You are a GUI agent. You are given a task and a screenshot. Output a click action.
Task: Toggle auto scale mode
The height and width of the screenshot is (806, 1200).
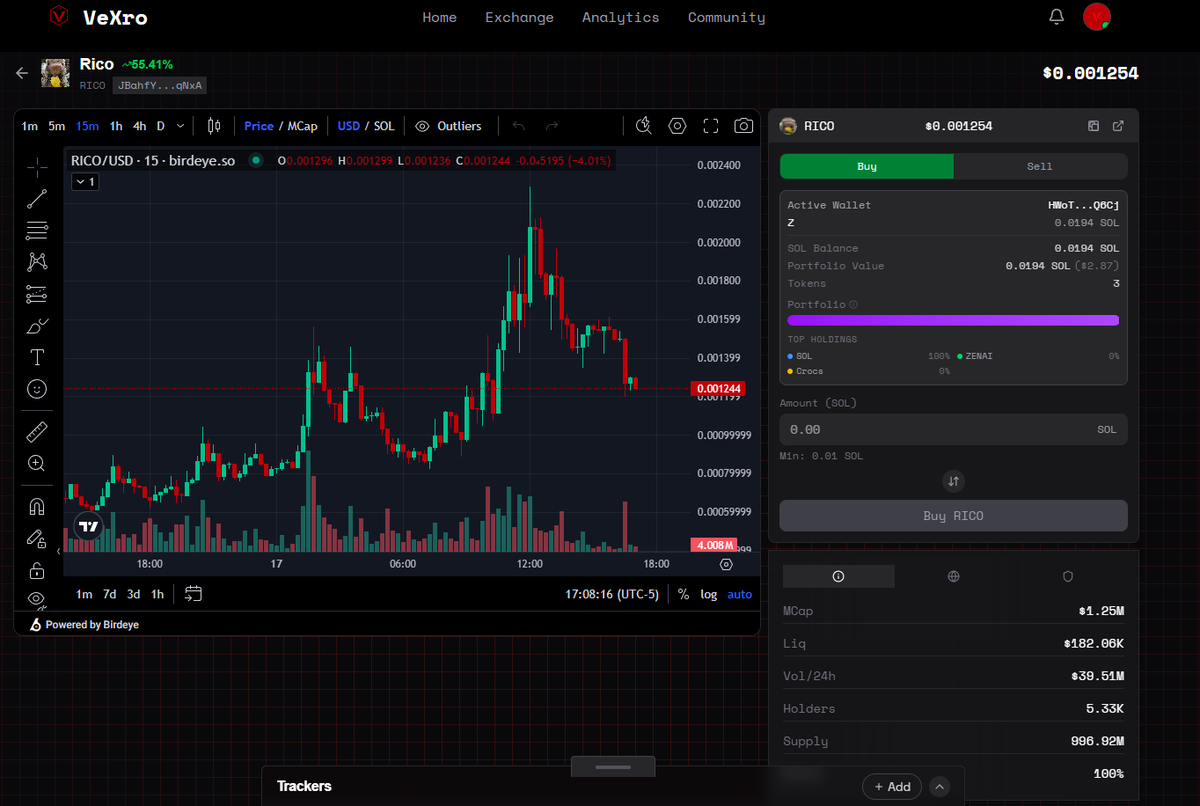[x=740, y=594]
